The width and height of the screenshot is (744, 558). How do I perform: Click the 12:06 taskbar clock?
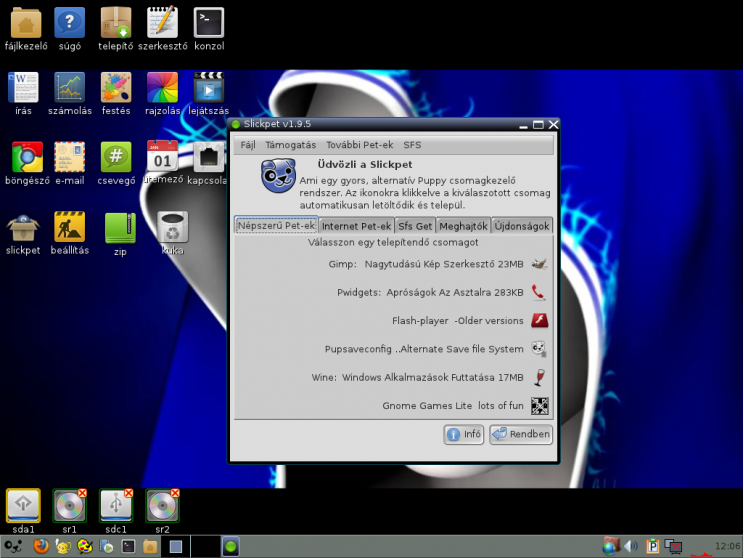tap(727, 546)
